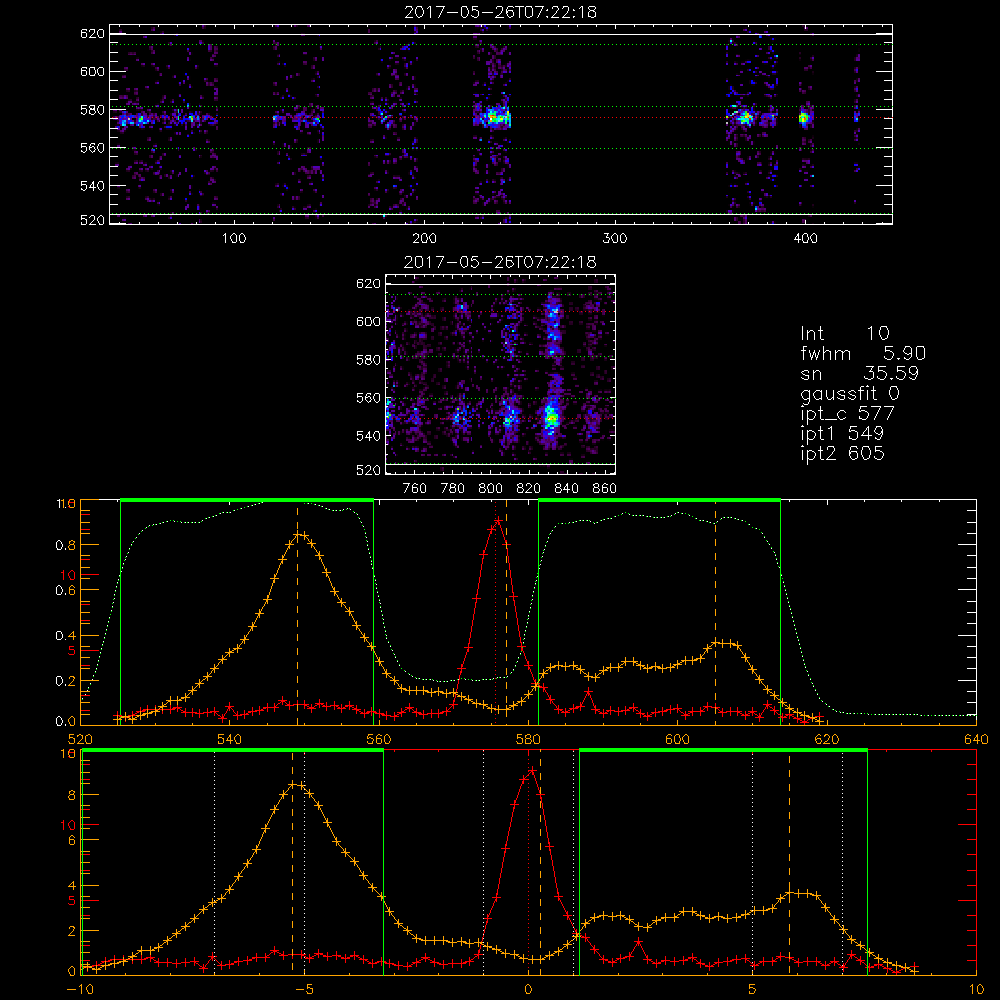
Task: Click the middle plot title 2017-05-26T07:22:18
Action: [x=501, y=262]
